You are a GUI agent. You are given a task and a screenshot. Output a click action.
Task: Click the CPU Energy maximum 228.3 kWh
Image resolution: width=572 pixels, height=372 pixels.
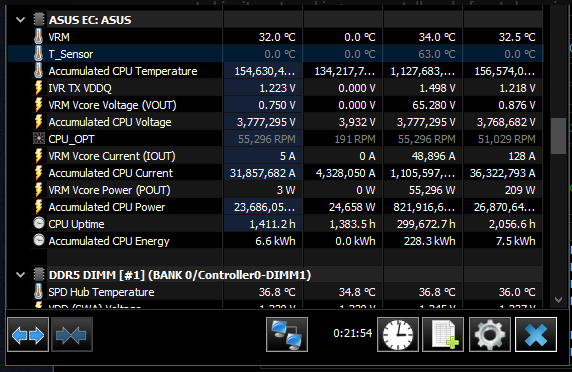(429, 241)
